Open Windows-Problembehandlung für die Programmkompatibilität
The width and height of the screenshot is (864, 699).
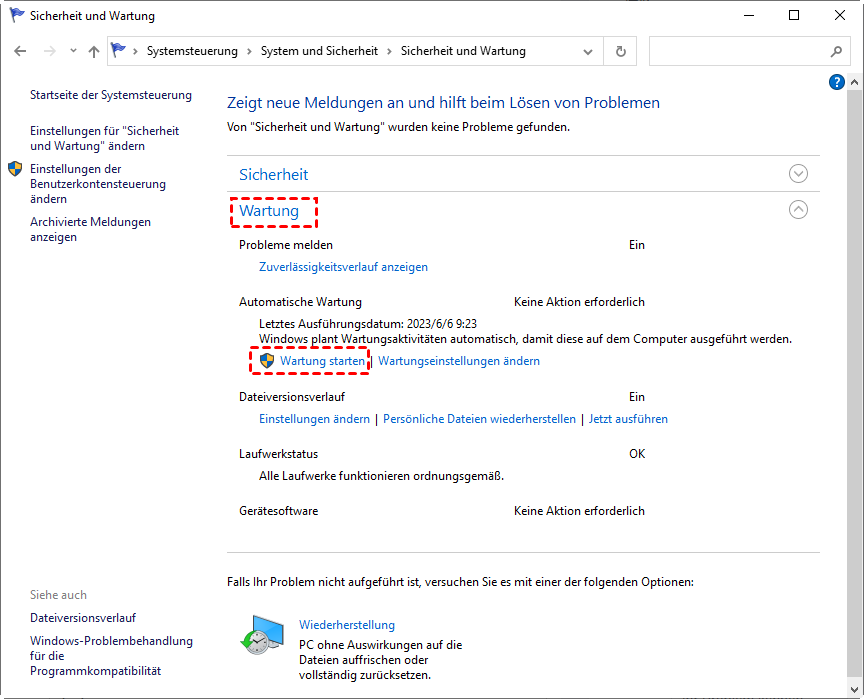(111, 655)
